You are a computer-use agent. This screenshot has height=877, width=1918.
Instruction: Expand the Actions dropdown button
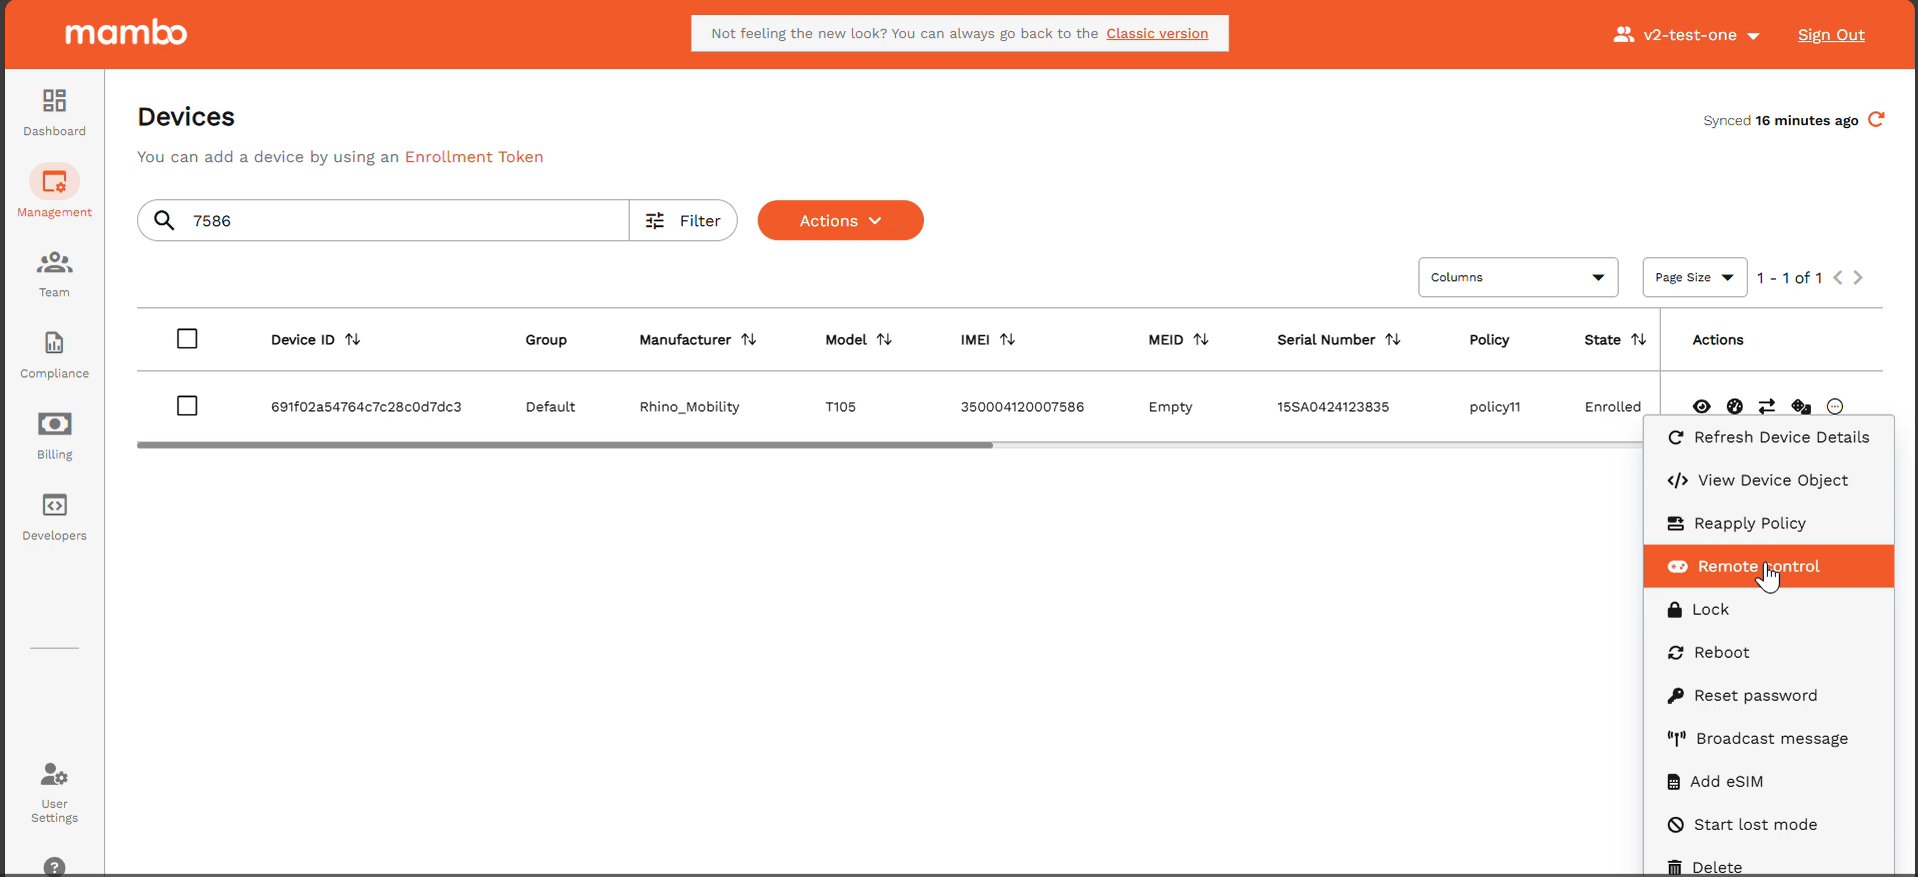(840, 220)
